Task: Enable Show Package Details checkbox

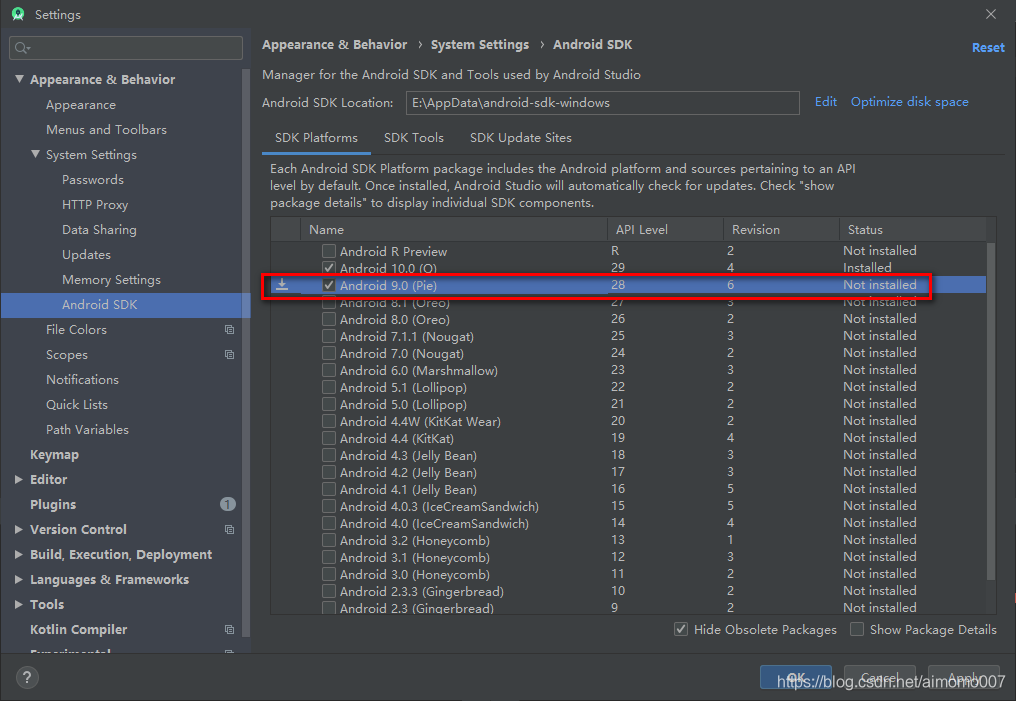Action: [857, 629]
